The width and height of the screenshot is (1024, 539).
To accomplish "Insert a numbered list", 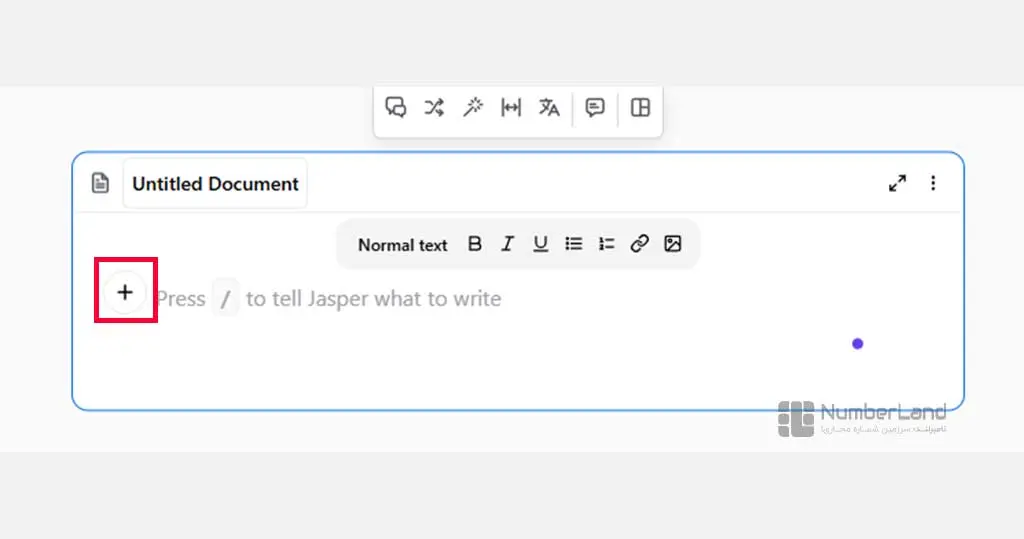I will (x=607, y=244).
